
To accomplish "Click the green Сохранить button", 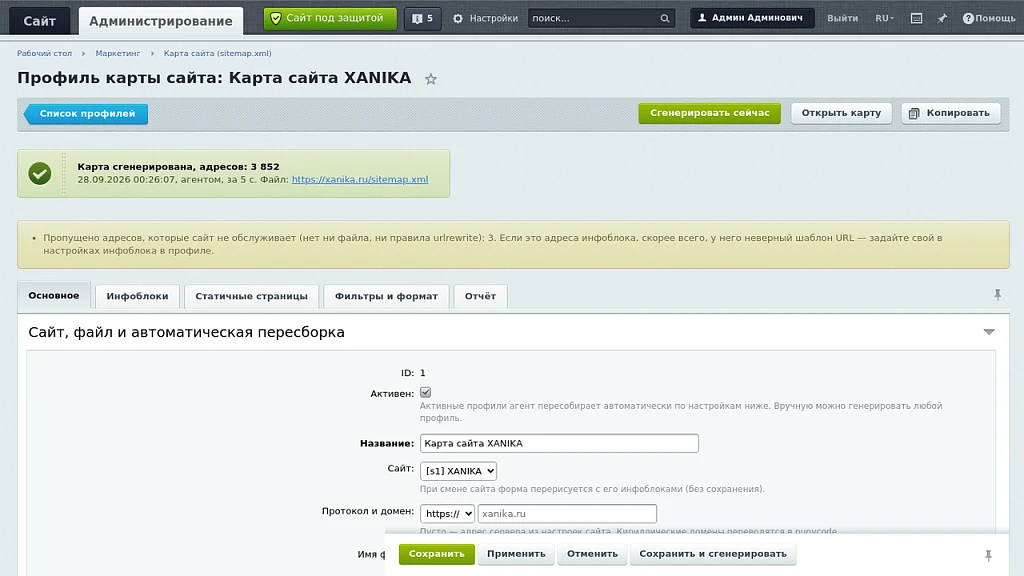I will click(436, 554).
